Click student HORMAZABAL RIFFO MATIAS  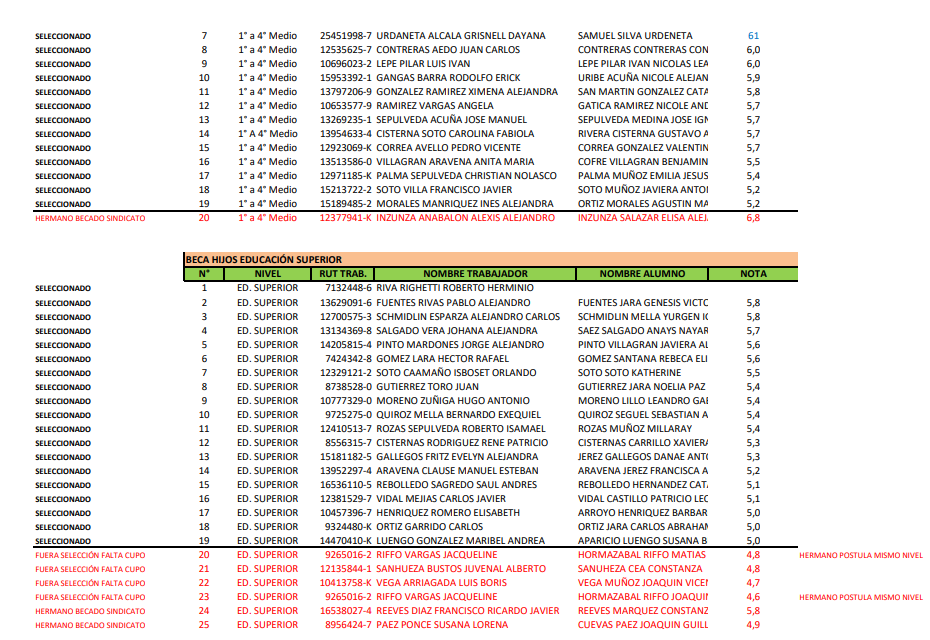point(642,555)
